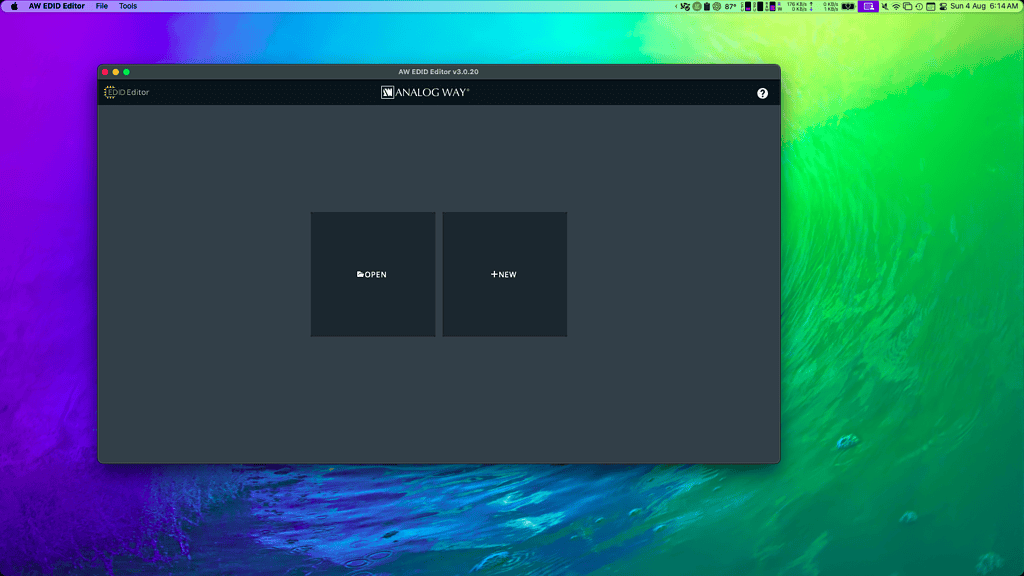This screenshot has width=1024, height=576.
Task: Click the Wi-Fi status icon
Action: [x=895, y=6]
